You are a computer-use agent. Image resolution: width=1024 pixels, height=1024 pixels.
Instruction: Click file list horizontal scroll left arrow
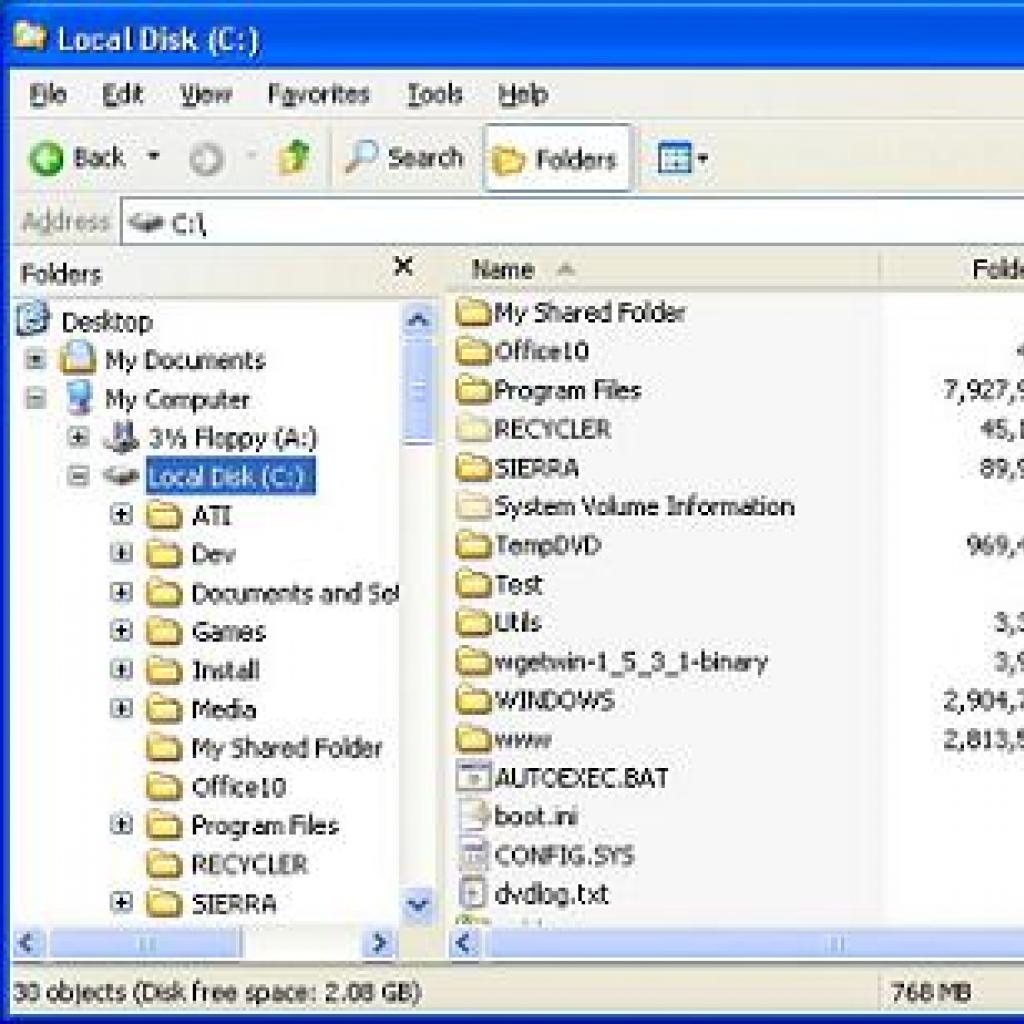click(x=464, y=943)
